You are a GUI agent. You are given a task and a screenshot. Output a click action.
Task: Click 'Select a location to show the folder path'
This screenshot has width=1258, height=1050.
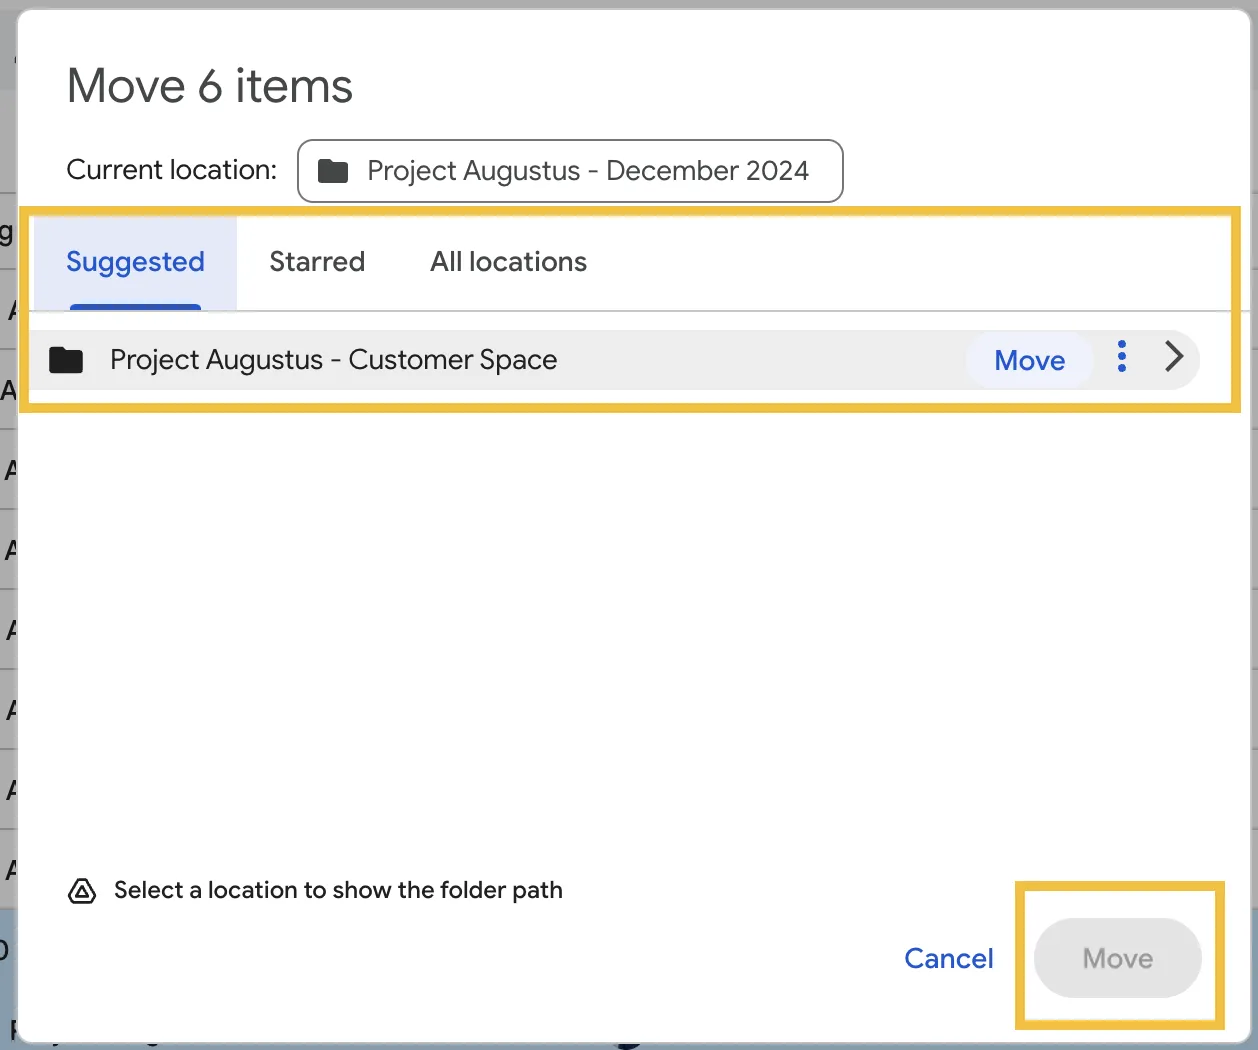pos(338,890)
